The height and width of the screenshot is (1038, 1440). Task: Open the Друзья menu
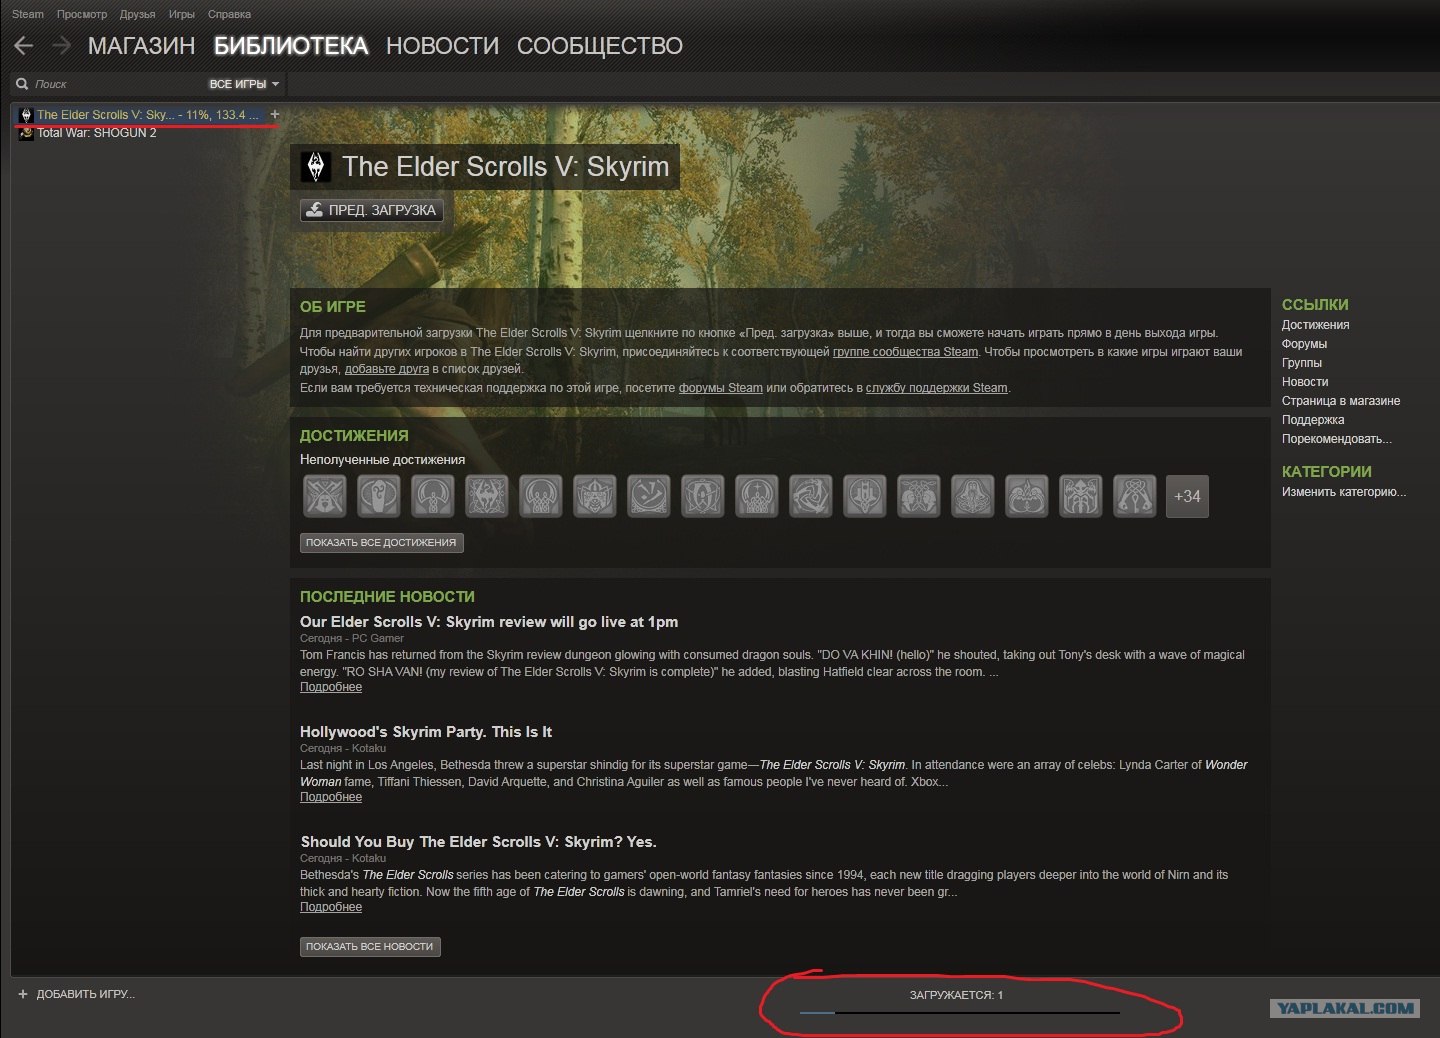point(137,14)
